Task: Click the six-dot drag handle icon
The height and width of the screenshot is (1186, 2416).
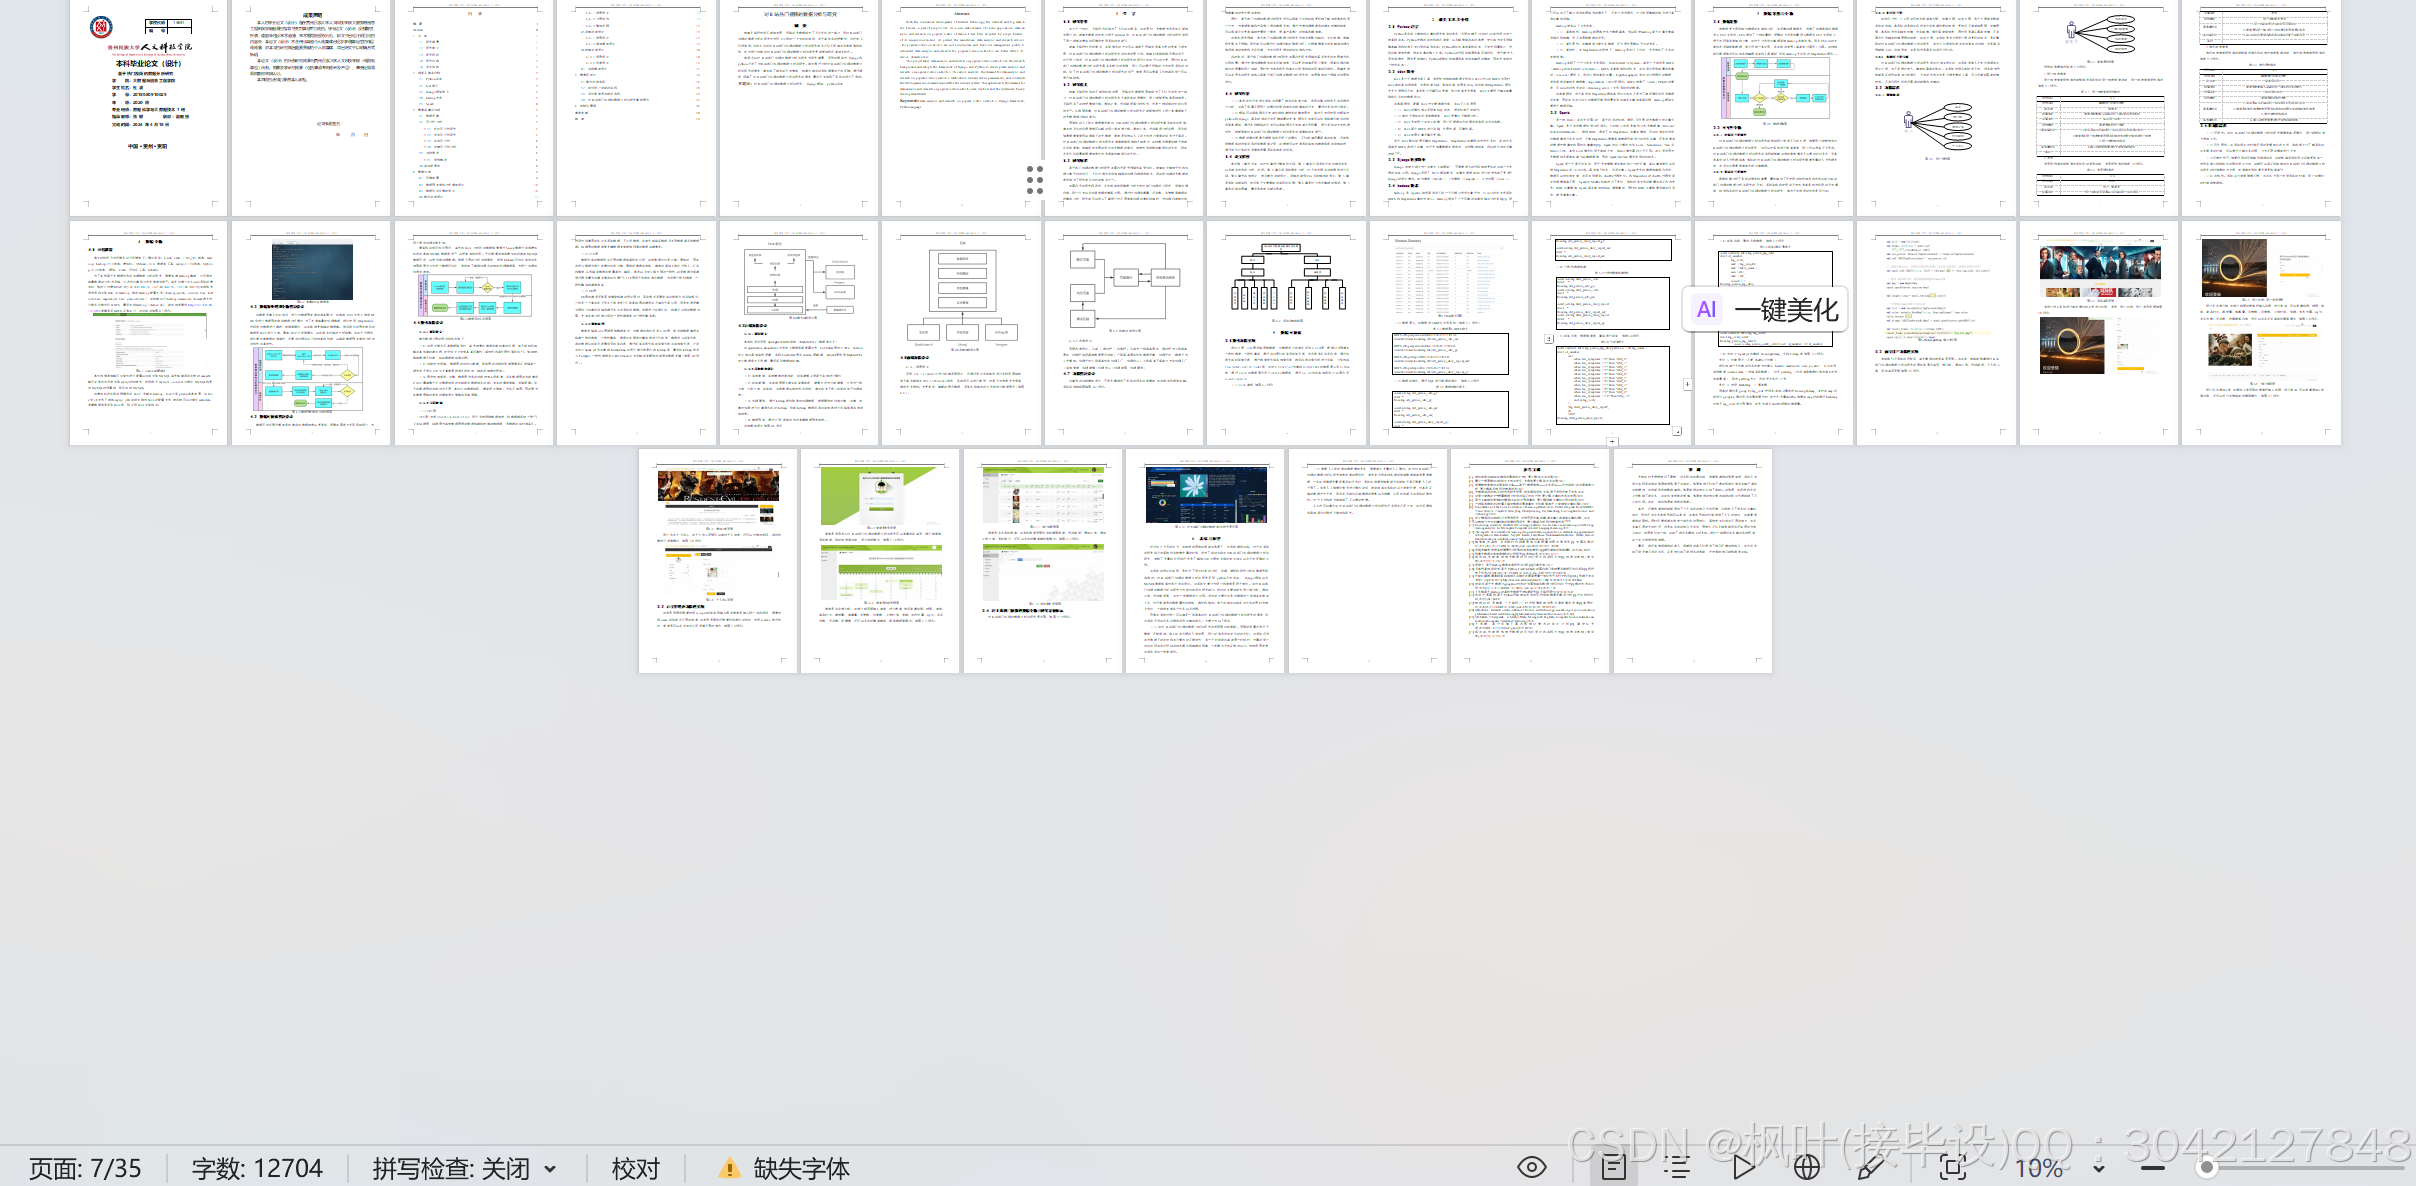Action: [x=1035, y=180]
